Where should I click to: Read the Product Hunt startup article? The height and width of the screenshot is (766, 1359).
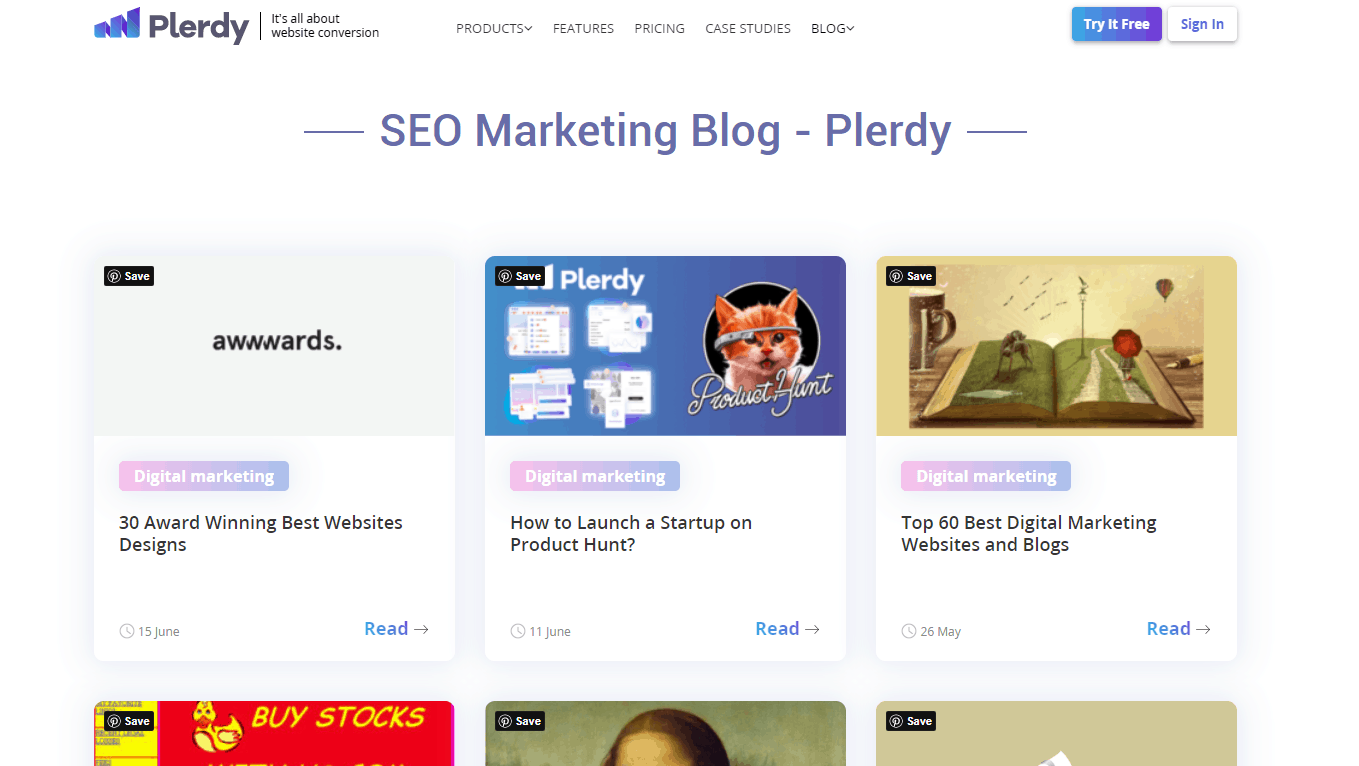coord(788,628)
